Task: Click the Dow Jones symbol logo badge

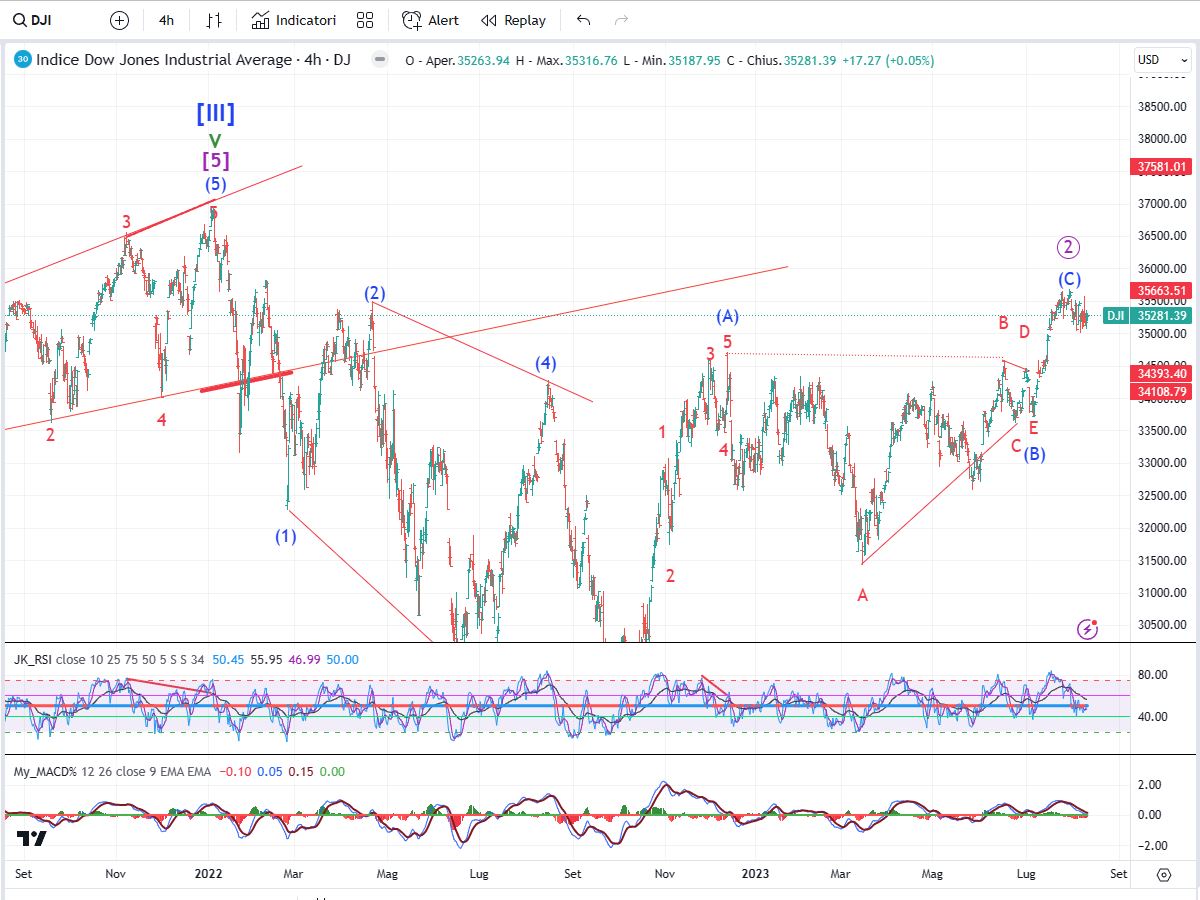Action: 22,60
